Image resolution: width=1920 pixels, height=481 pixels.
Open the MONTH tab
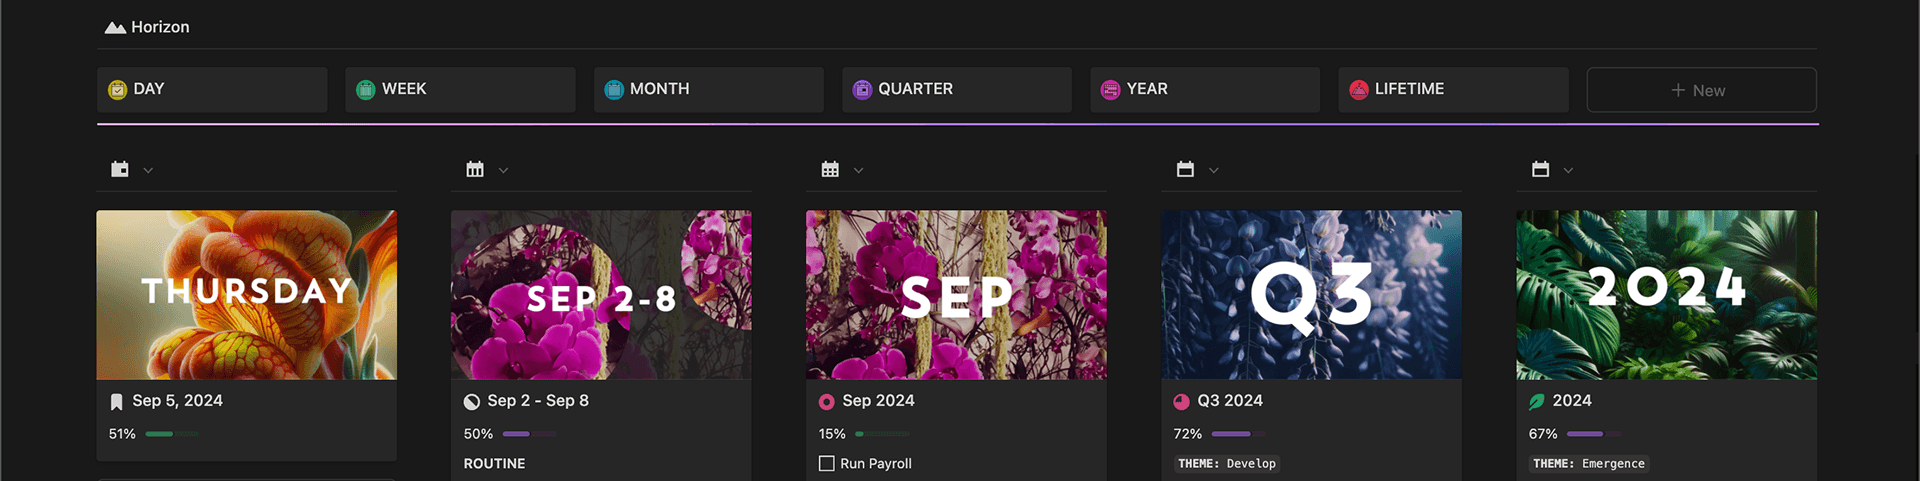(x=709, y=90)
